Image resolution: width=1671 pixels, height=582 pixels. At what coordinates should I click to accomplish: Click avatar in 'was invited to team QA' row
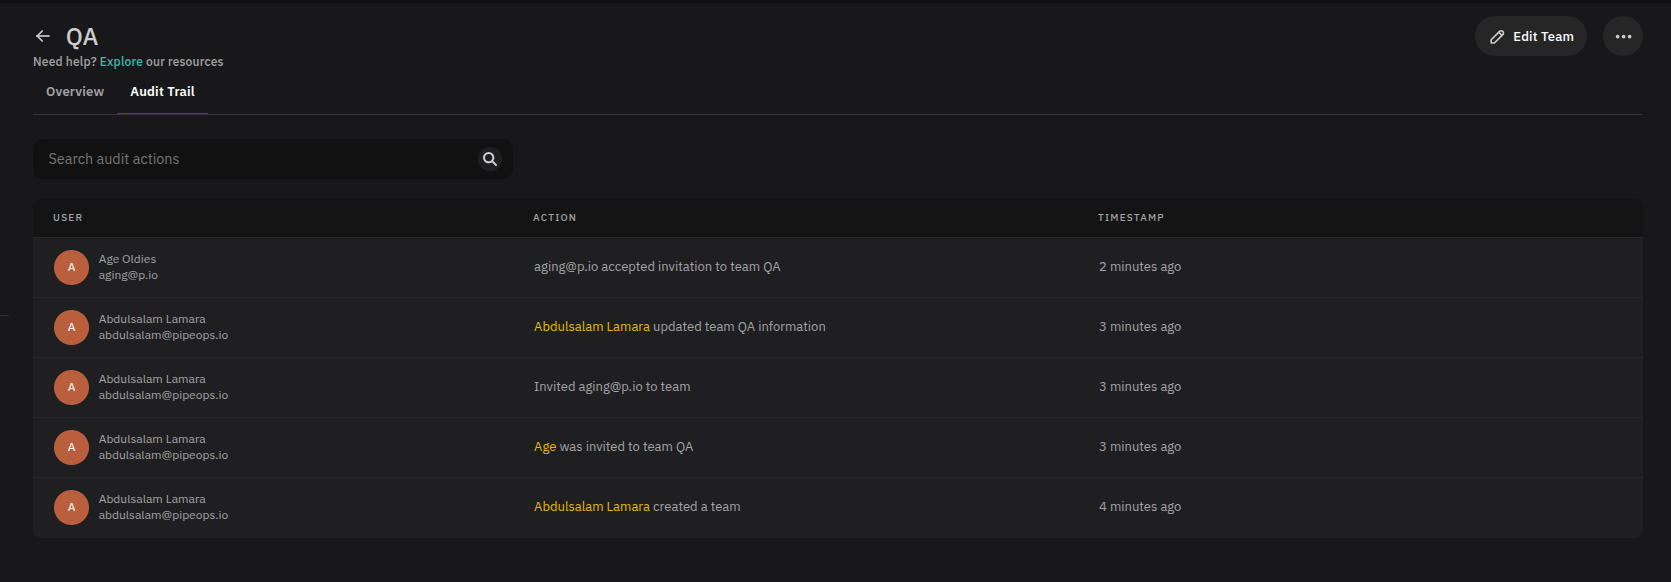(71, 447)
